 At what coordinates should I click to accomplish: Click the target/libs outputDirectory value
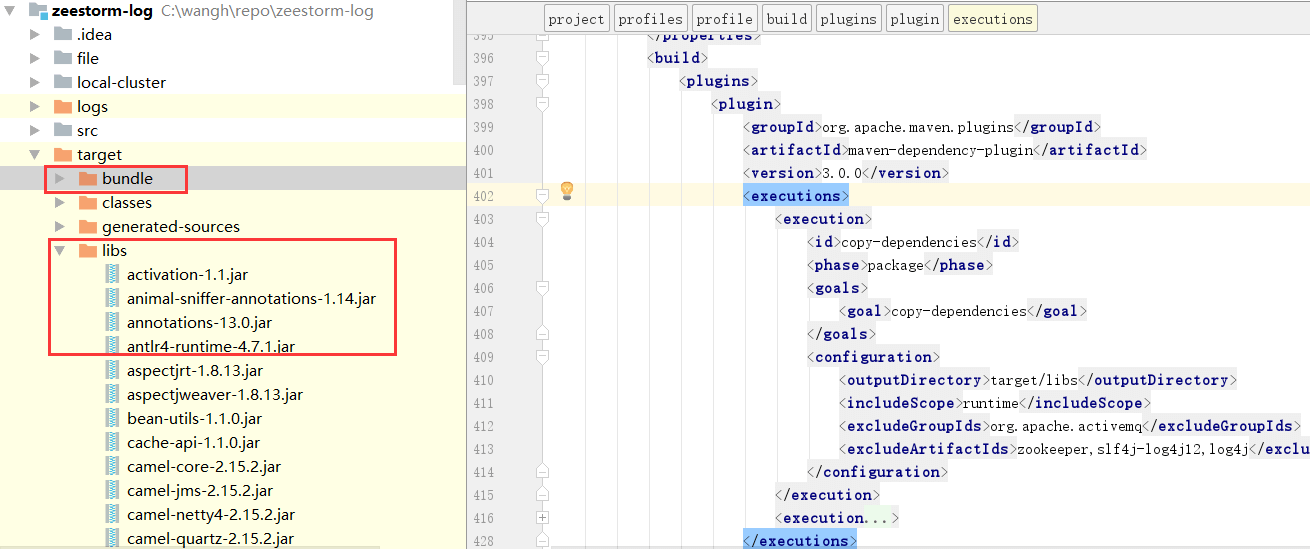tap(1035, 380)
